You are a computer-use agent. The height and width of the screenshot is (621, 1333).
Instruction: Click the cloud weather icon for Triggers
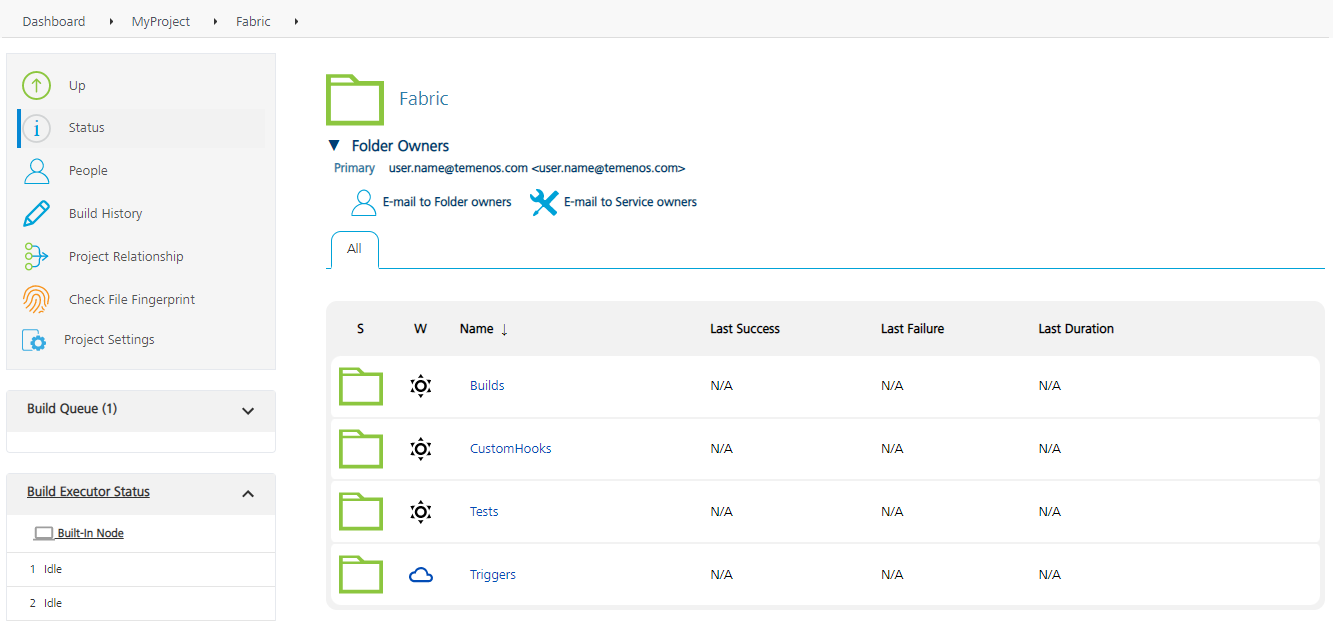tap(421, 575)
